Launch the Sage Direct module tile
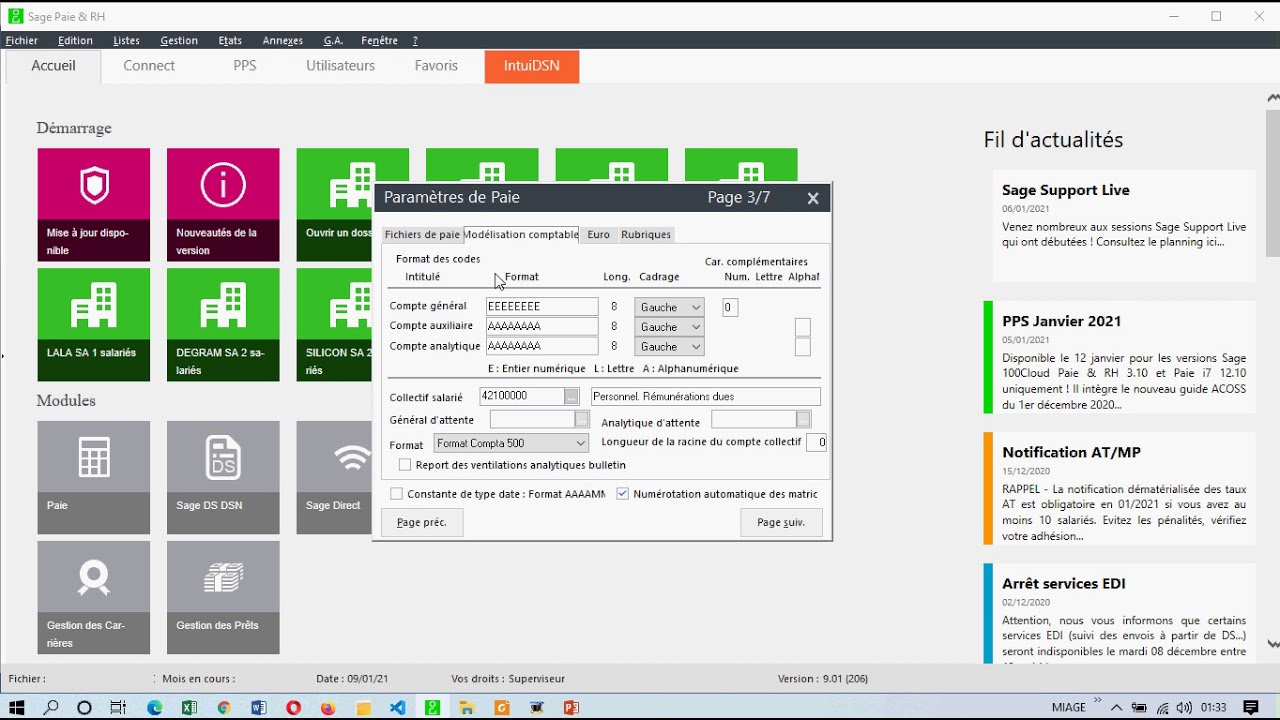Viewport: 1280px width, 720px height. point(335,477)
